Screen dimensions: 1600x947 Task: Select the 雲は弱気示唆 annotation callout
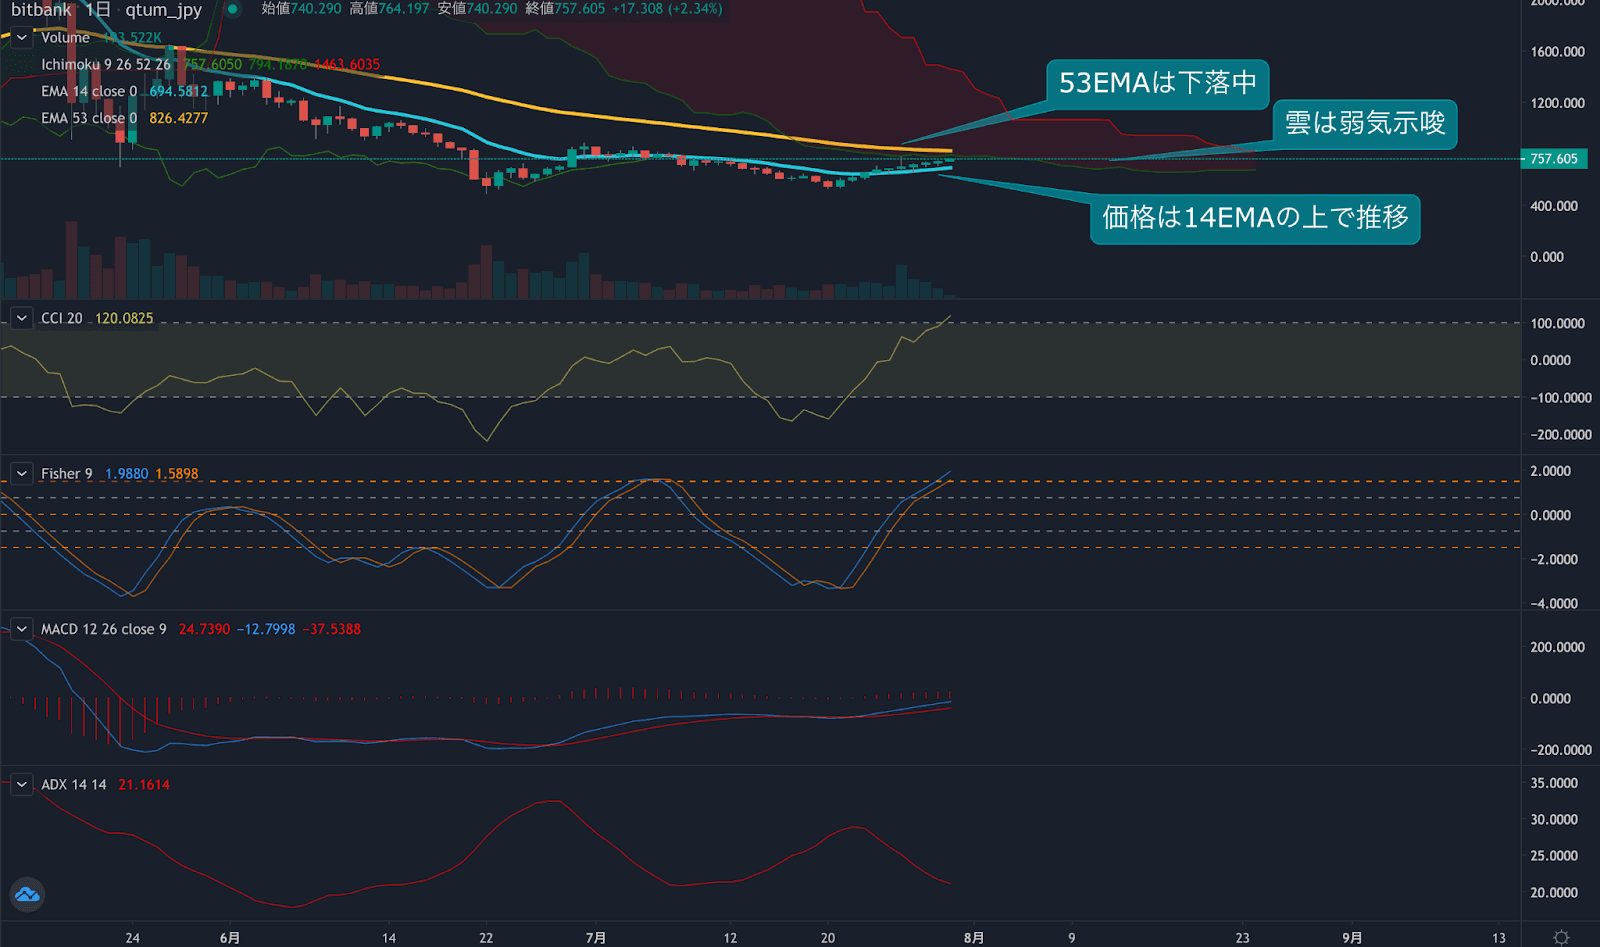click(x=1364, y=123)
